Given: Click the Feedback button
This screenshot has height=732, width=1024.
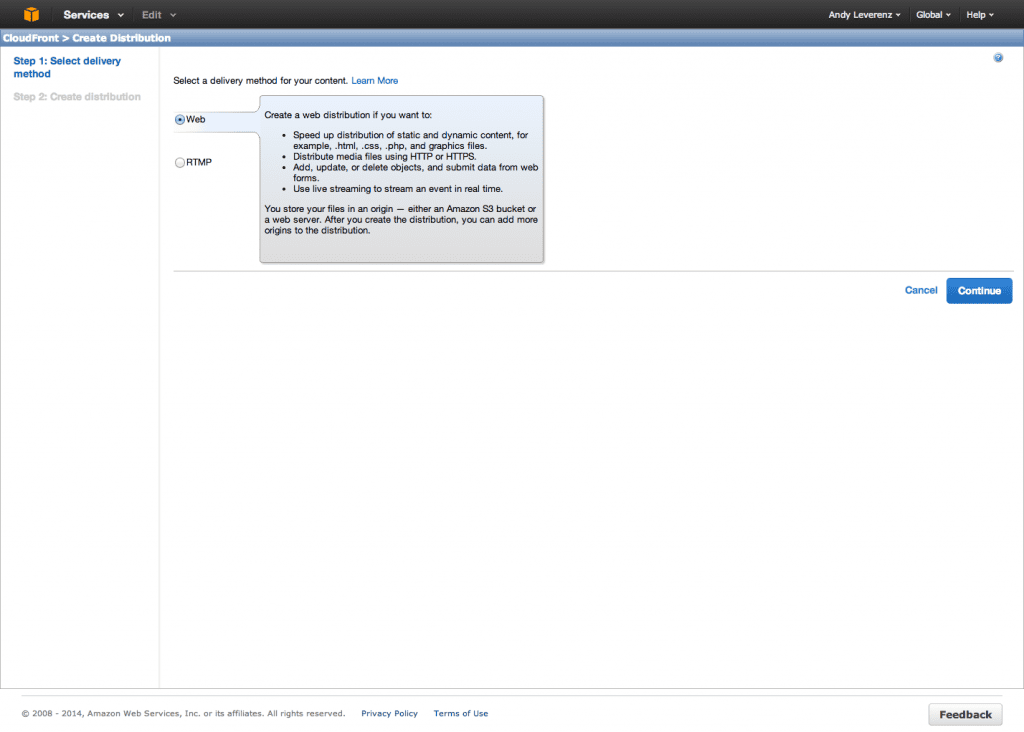Looking at the screenshot, I should 964,714.
